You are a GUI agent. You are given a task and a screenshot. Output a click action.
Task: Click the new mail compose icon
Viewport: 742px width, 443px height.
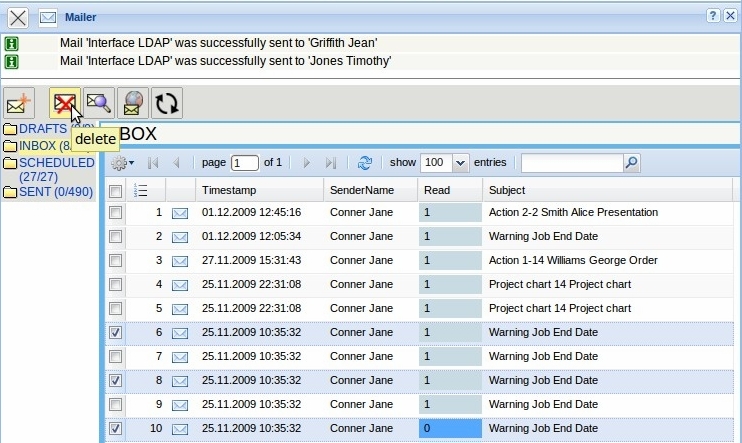(x=19, y=103)
